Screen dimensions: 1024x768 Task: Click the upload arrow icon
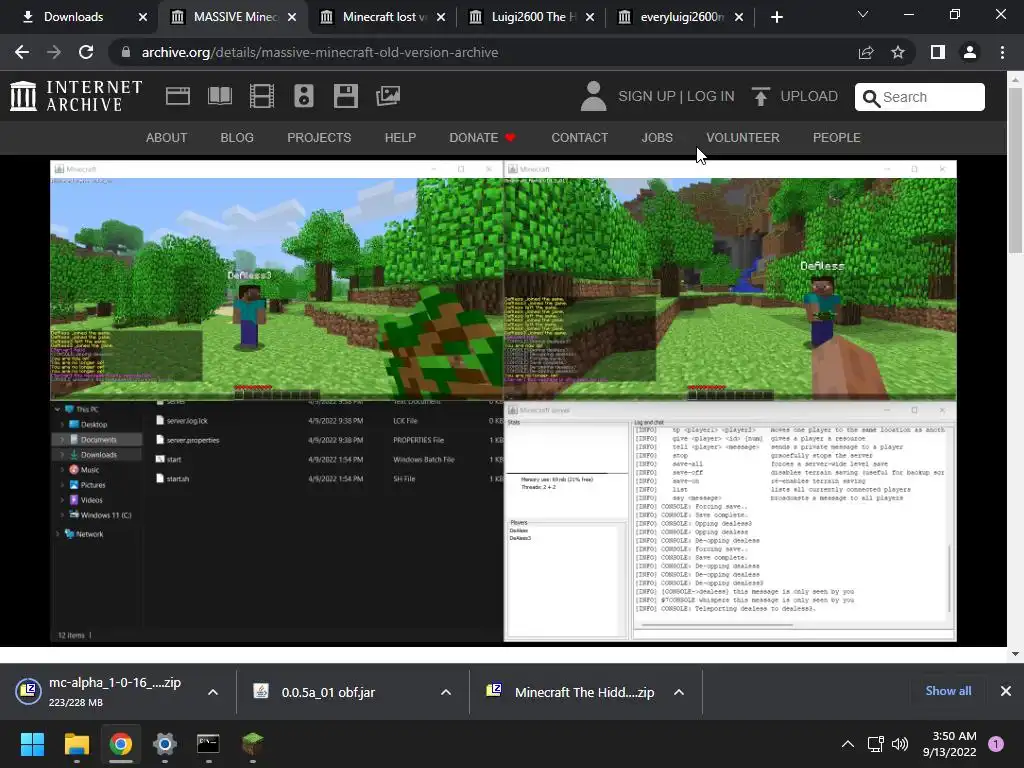(x=761, y=96)
